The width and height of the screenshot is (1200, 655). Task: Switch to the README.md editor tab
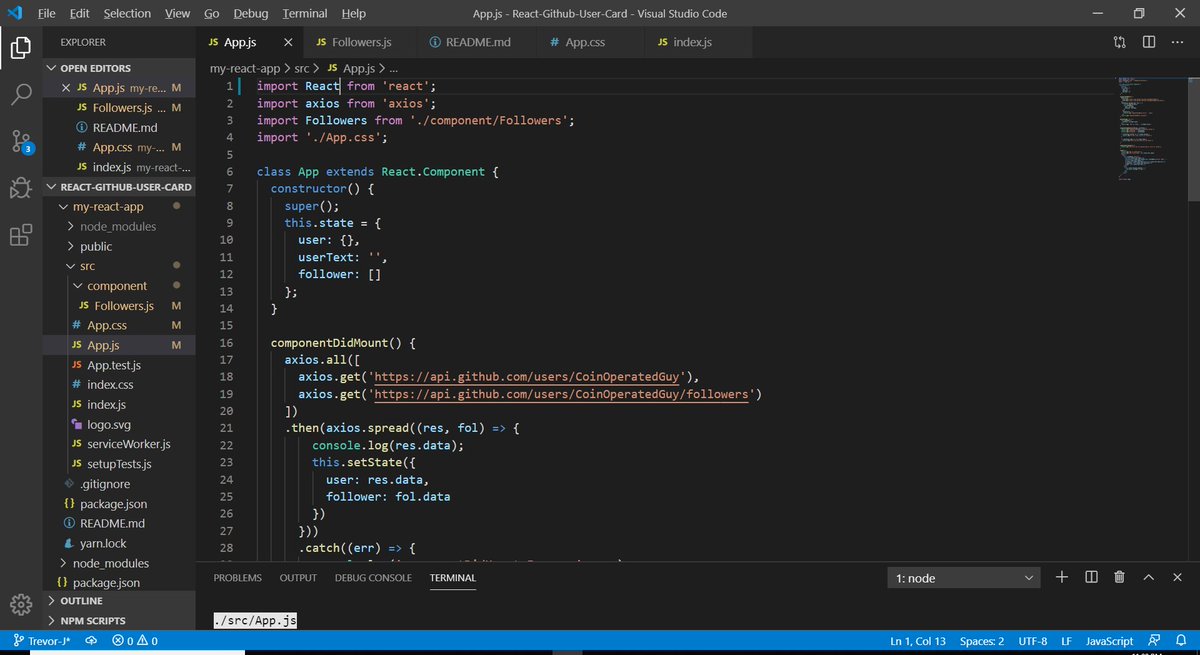click(477, 42)
